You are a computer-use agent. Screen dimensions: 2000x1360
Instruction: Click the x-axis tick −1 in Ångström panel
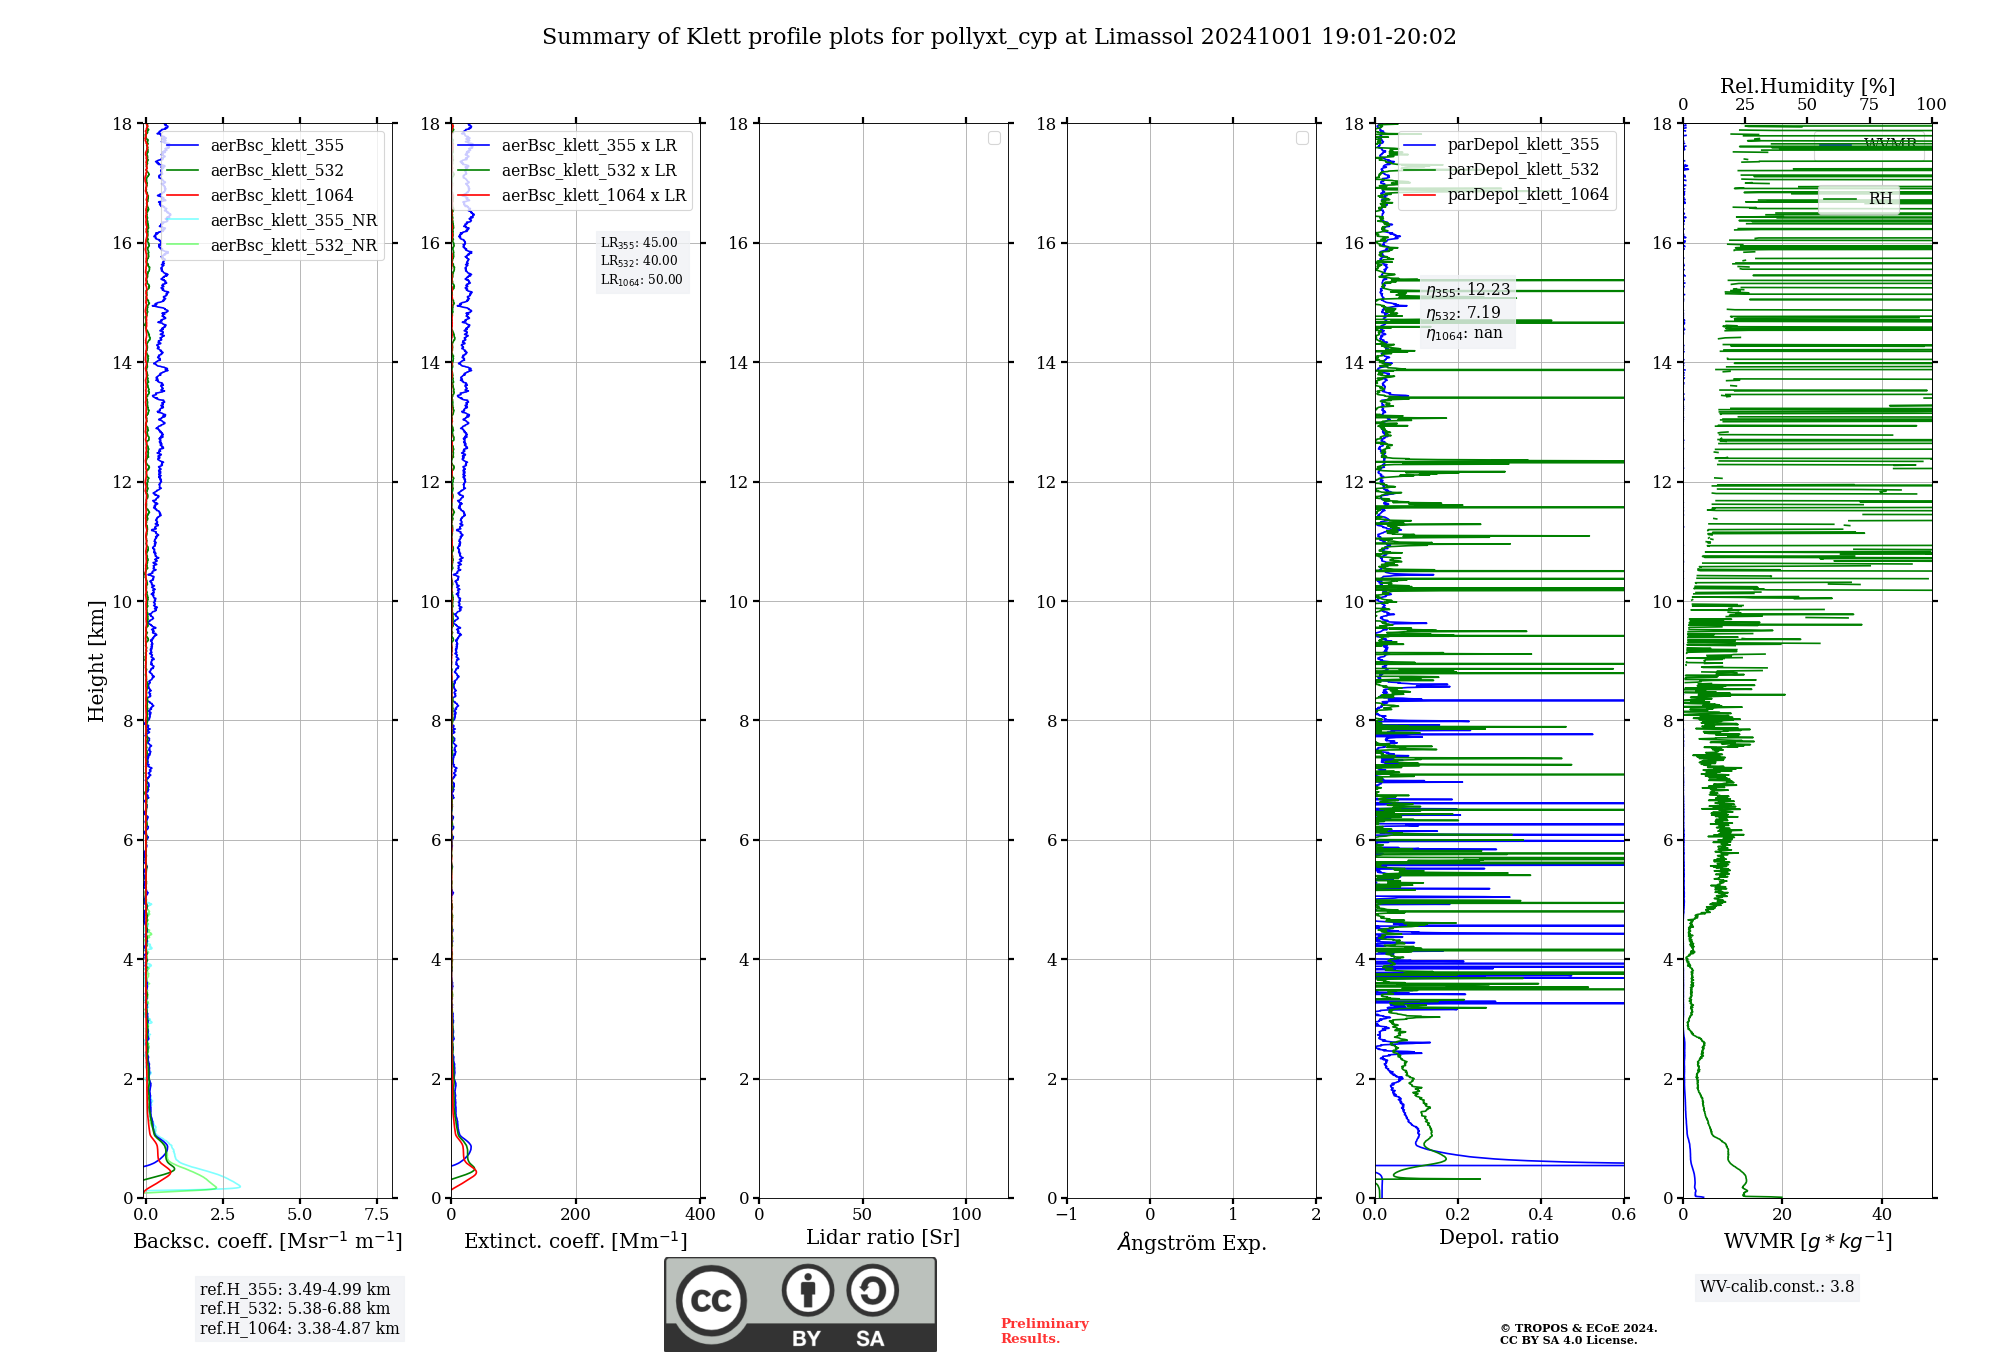pyautogui.click(x=1067, y=1215)
